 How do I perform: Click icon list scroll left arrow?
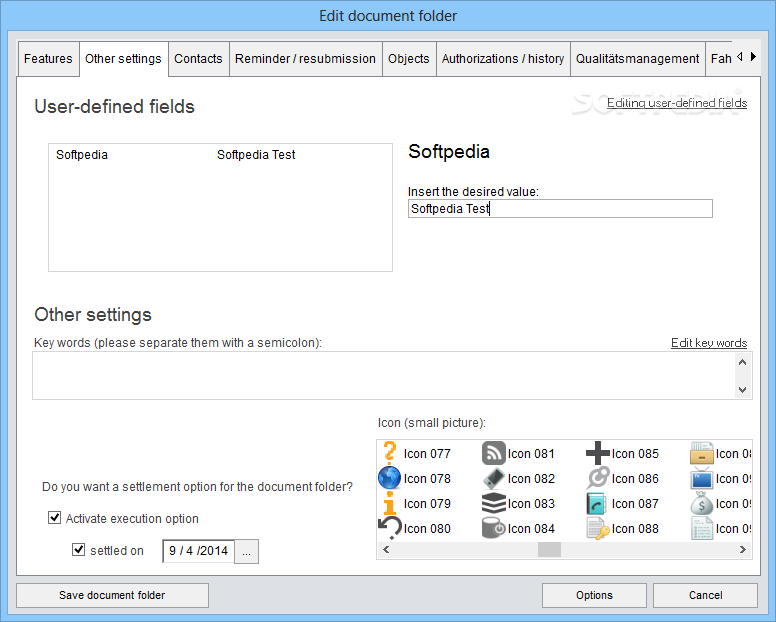tap(387, 549)
